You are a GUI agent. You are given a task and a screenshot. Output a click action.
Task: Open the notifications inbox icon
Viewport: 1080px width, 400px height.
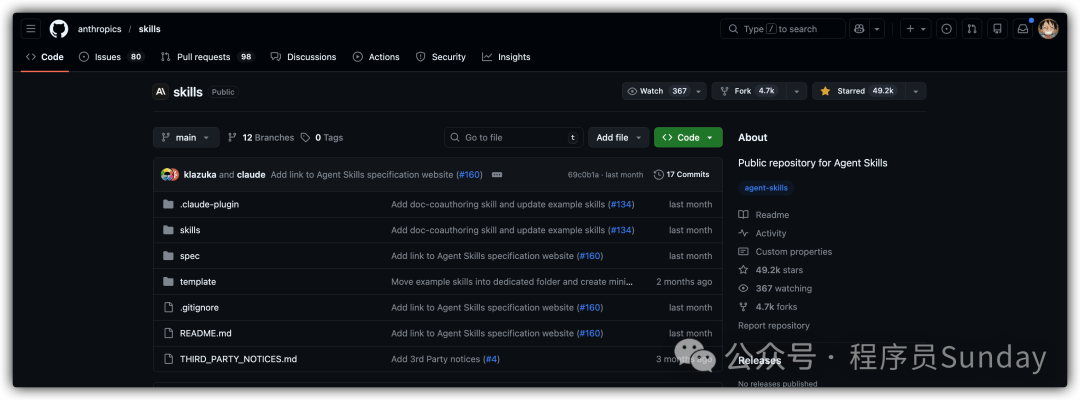click(x=1023, y=29)
